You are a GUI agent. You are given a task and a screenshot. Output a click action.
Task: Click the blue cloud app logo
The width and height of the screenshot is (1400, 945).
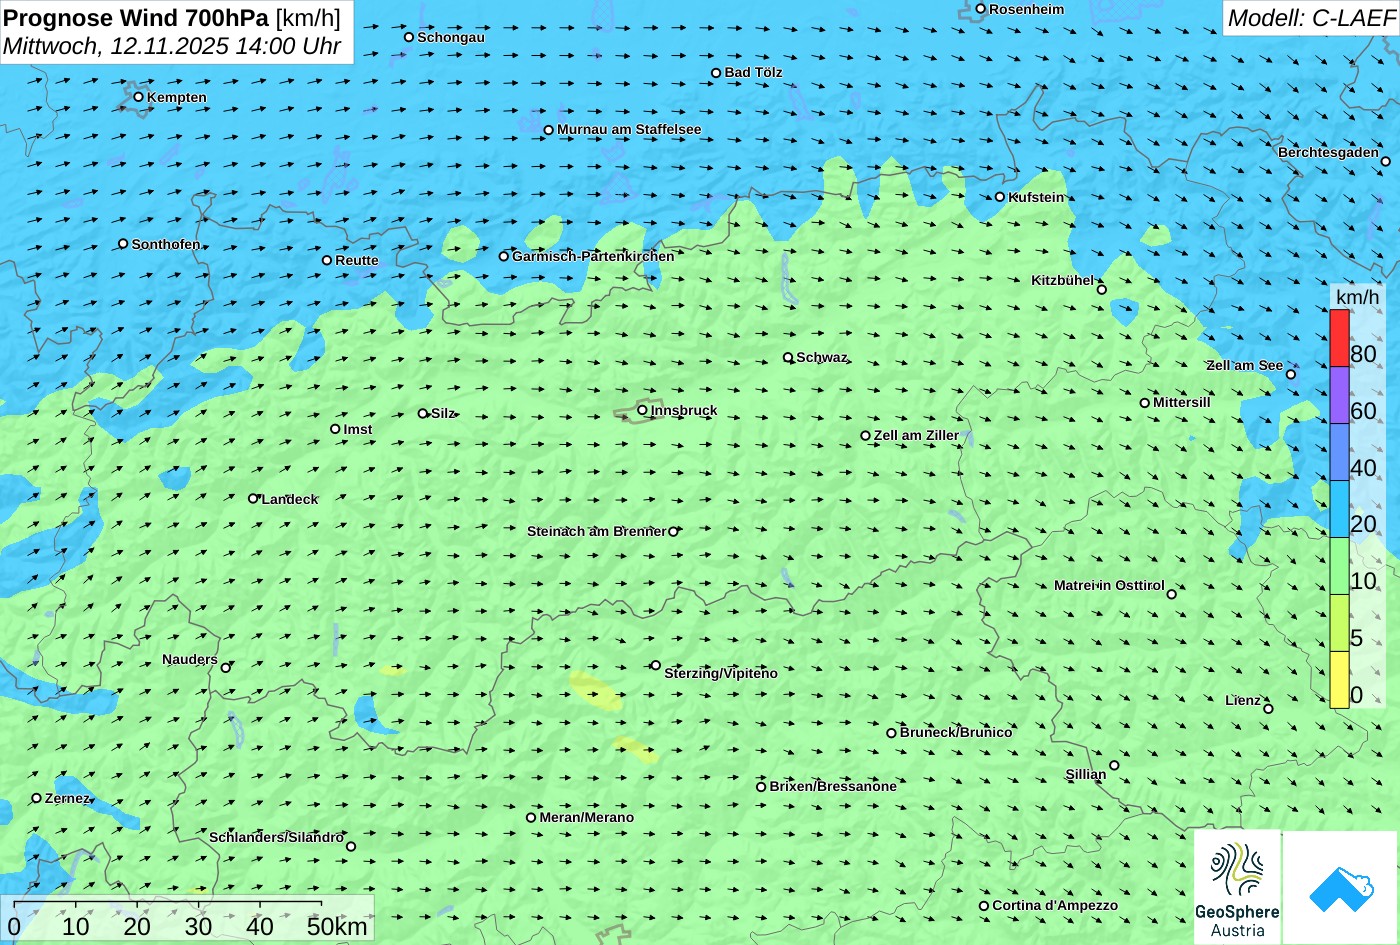tap(1341, 888)
